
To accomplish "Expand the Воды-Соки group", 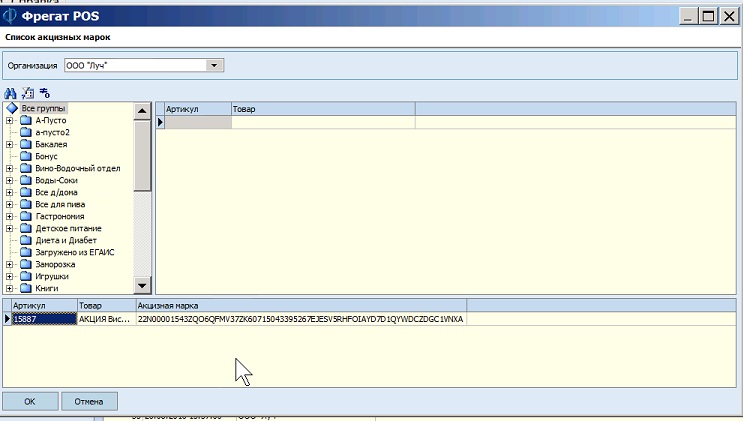I will (x=9, y=181).
